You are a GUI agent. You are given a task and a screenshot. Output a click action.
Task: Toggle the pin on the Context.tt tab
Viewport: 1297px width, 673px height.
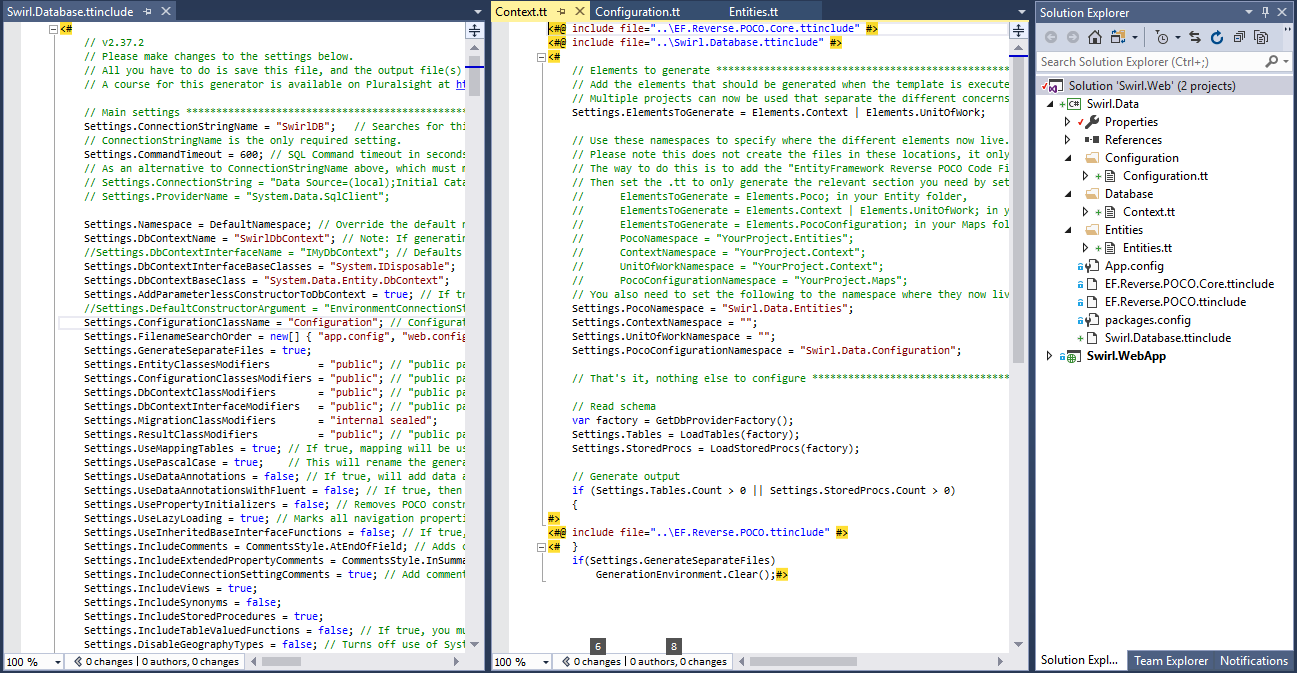tap(560, 9)
